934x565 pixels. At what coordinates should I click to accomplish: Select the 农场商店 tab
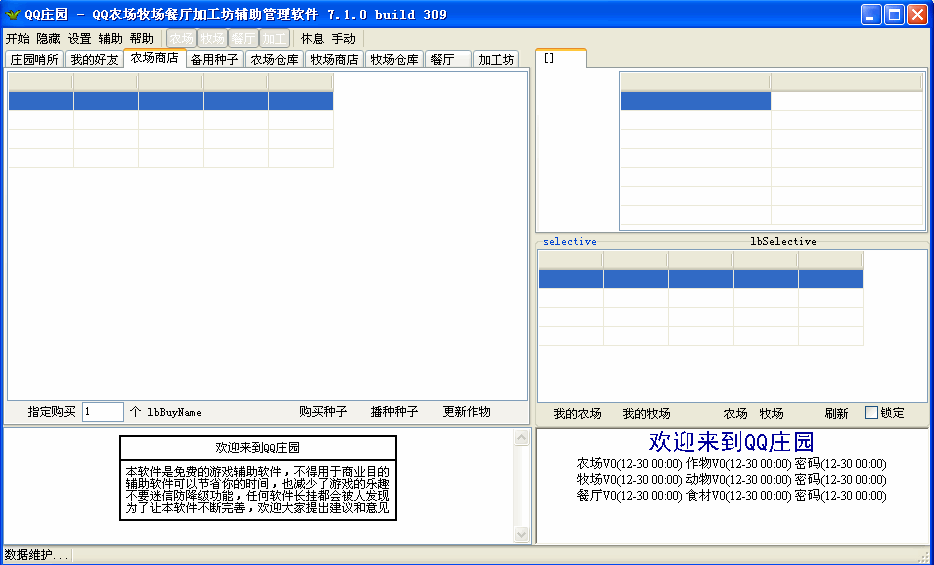pos(154,58)
